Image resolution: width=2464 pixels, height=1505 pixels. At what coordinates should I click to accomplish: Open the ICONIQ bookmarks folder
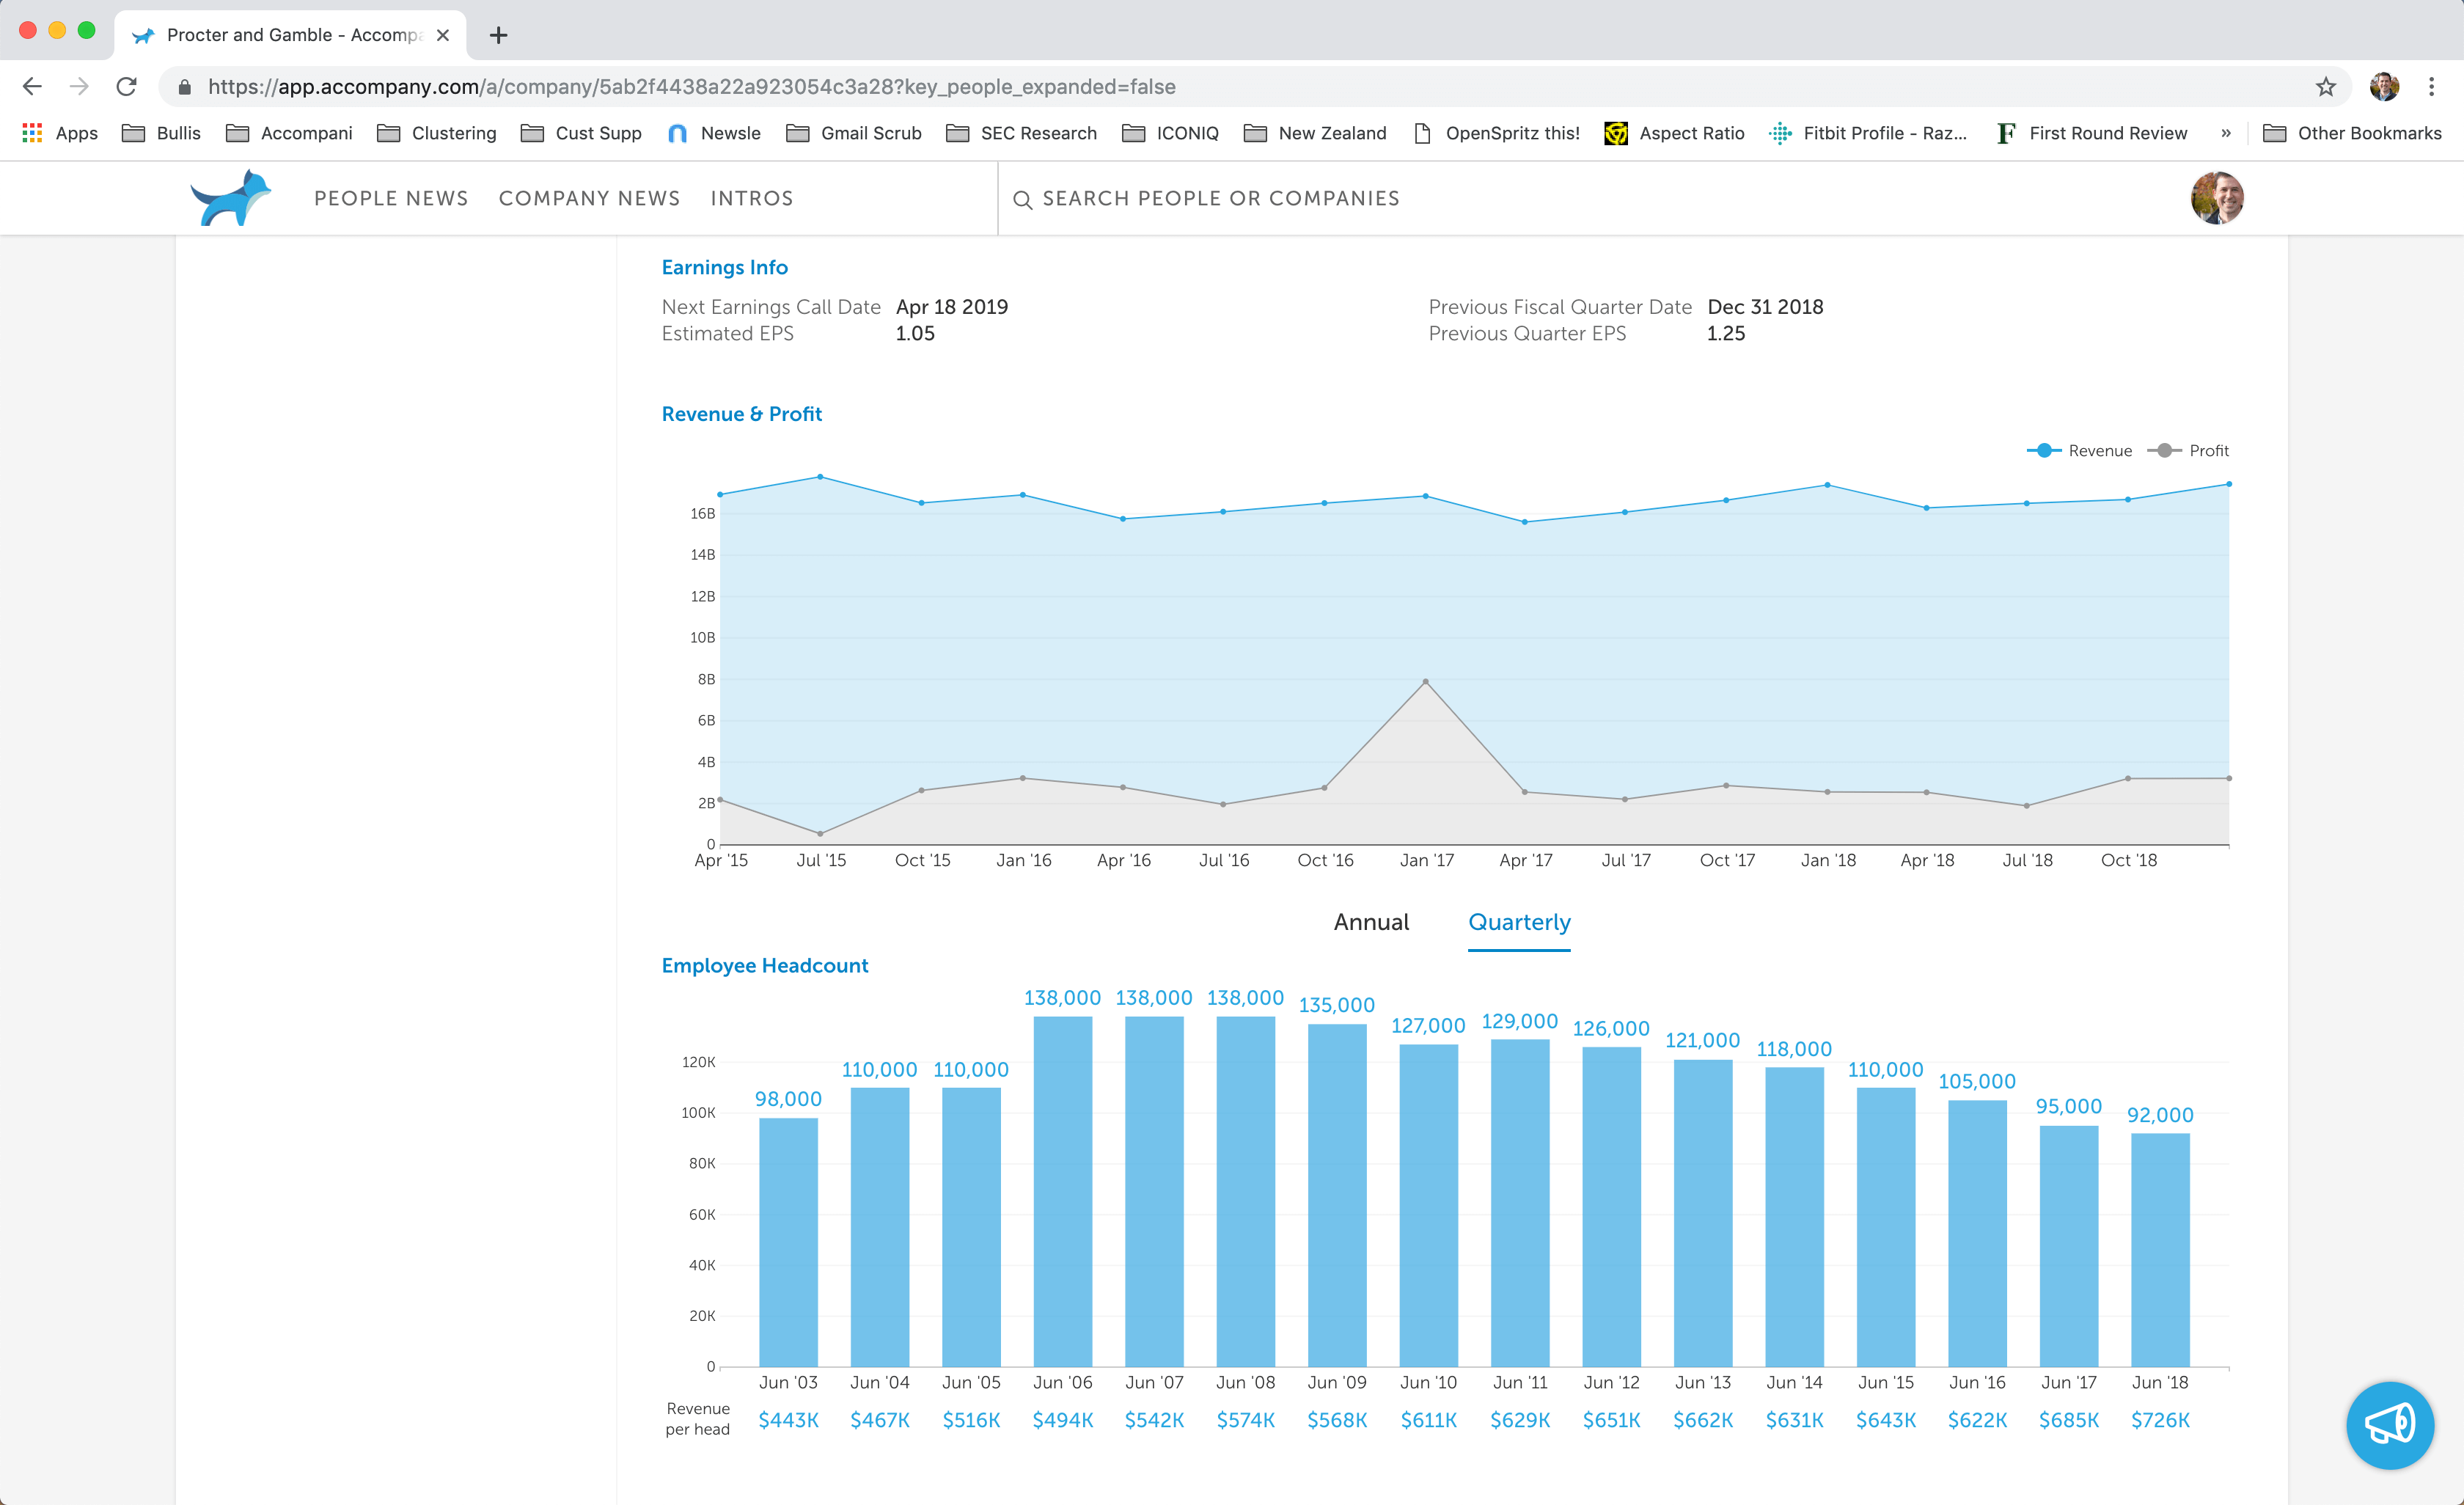point(1170,133)
